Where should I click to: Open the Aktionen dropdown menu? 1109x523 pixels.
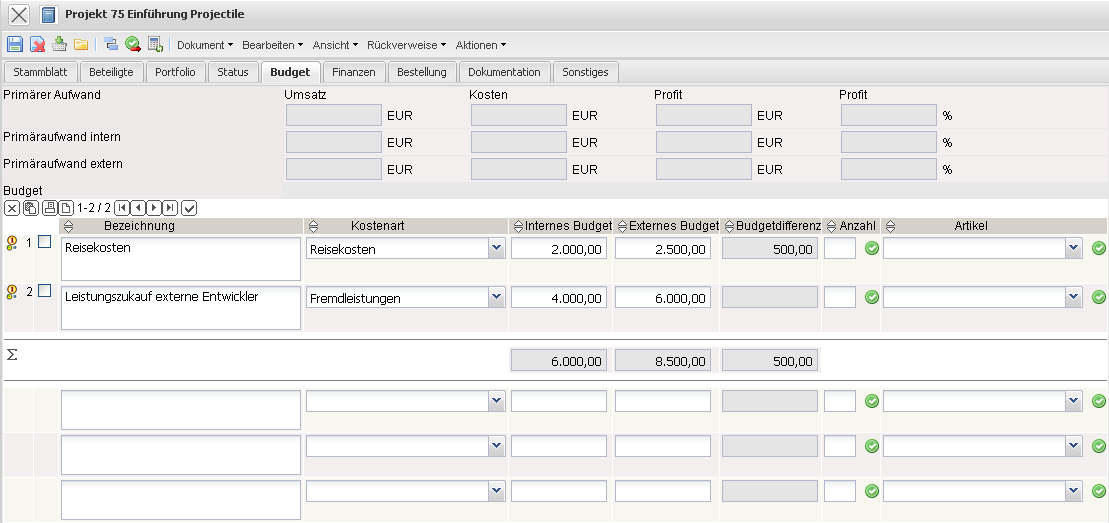click(480, 45)
